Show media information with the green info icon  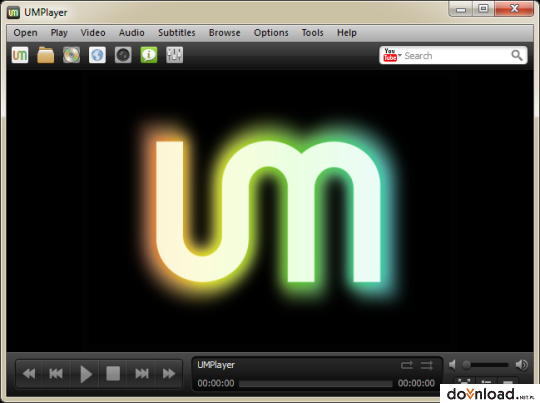tap(149, 55)
